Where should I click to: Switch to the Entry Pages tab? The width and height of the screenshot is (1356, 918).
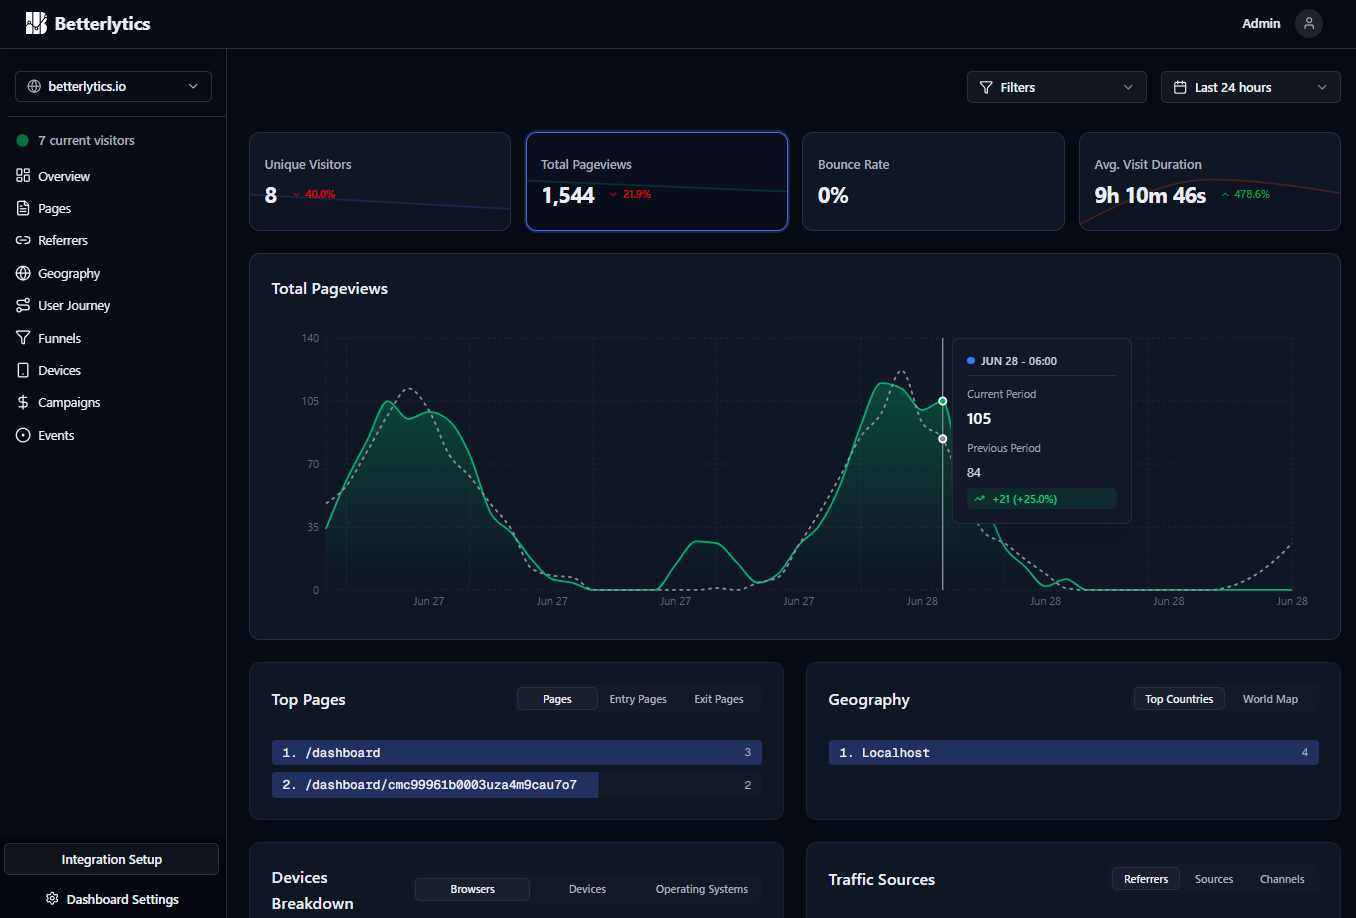coord(638,699)
